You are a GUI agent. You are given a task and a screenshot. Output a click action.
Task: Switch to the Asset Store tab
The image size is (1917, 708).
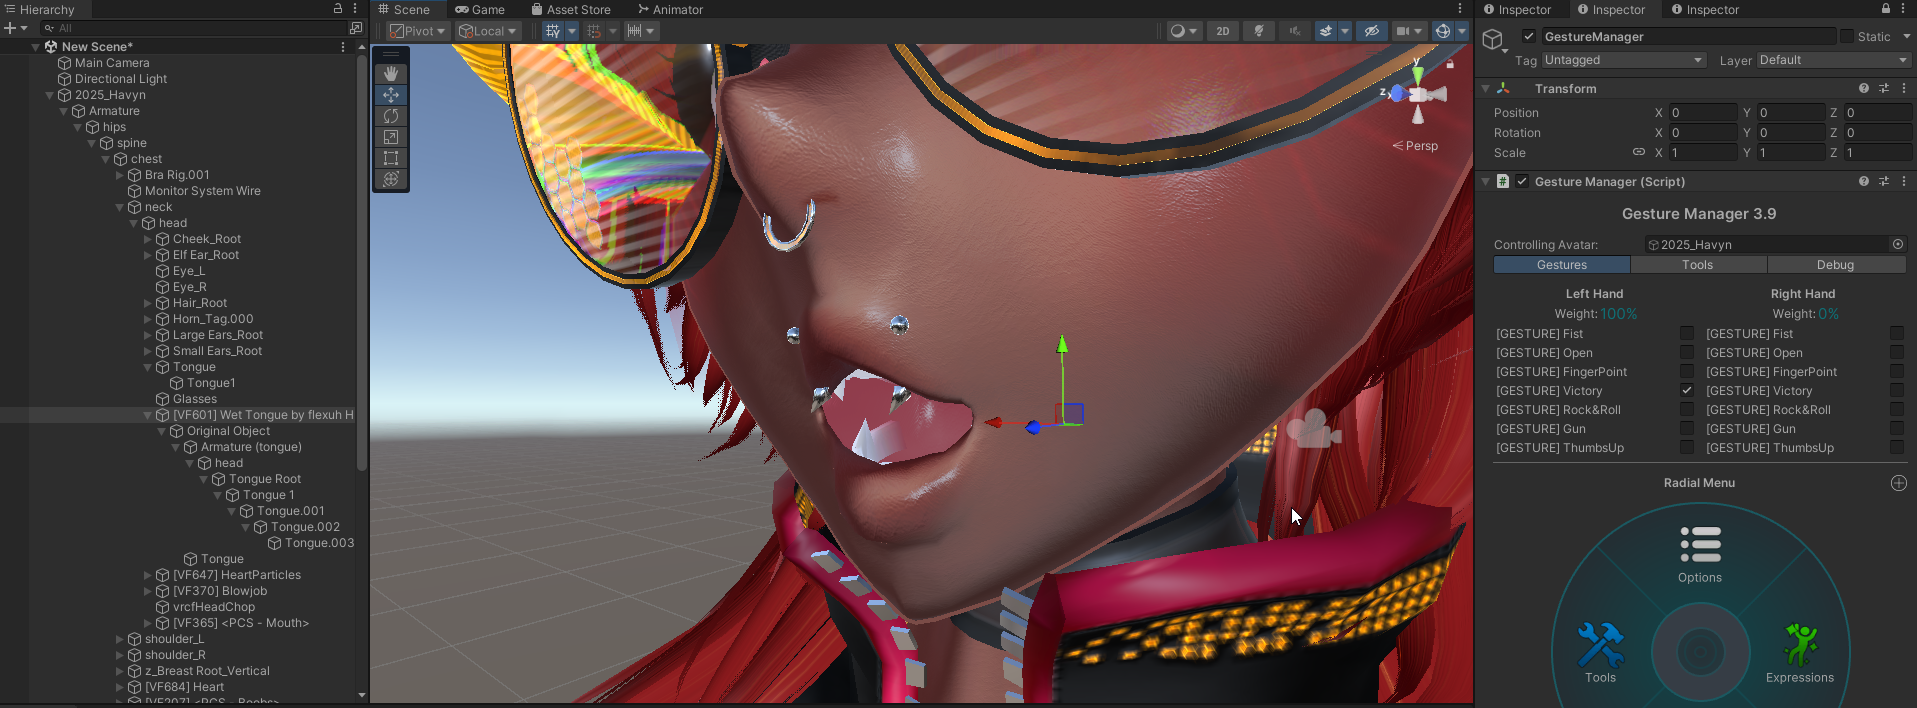click(x=571, y=9)
